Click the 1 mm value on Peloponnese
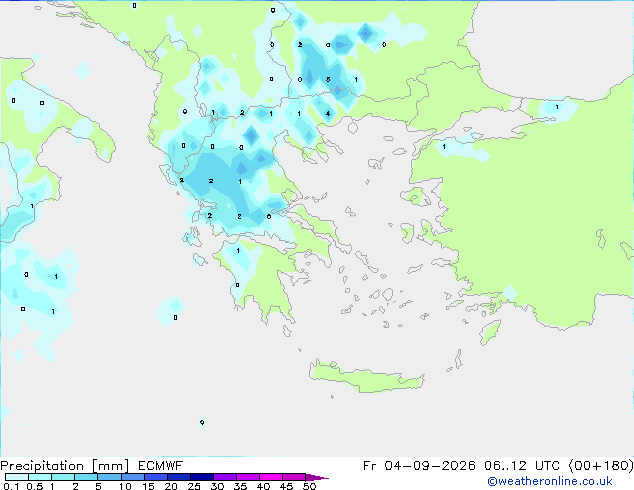Image resolution: width=634 pixels, height=490 pixels. 238,251
